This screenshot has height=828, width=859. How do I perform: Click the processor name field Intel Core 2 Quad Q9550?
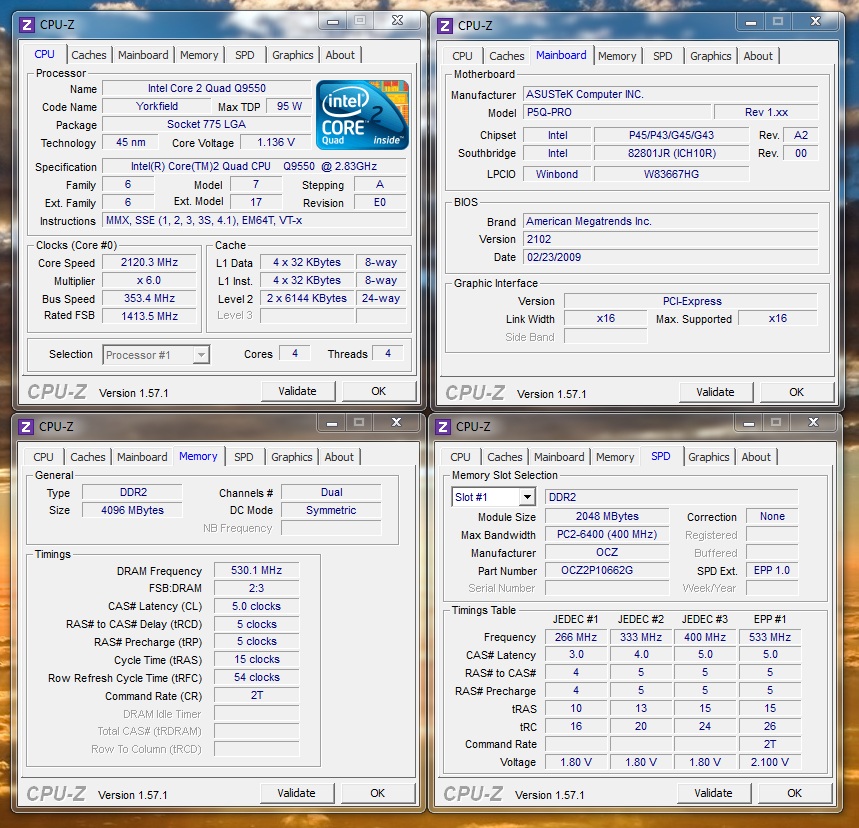[207, 88]
